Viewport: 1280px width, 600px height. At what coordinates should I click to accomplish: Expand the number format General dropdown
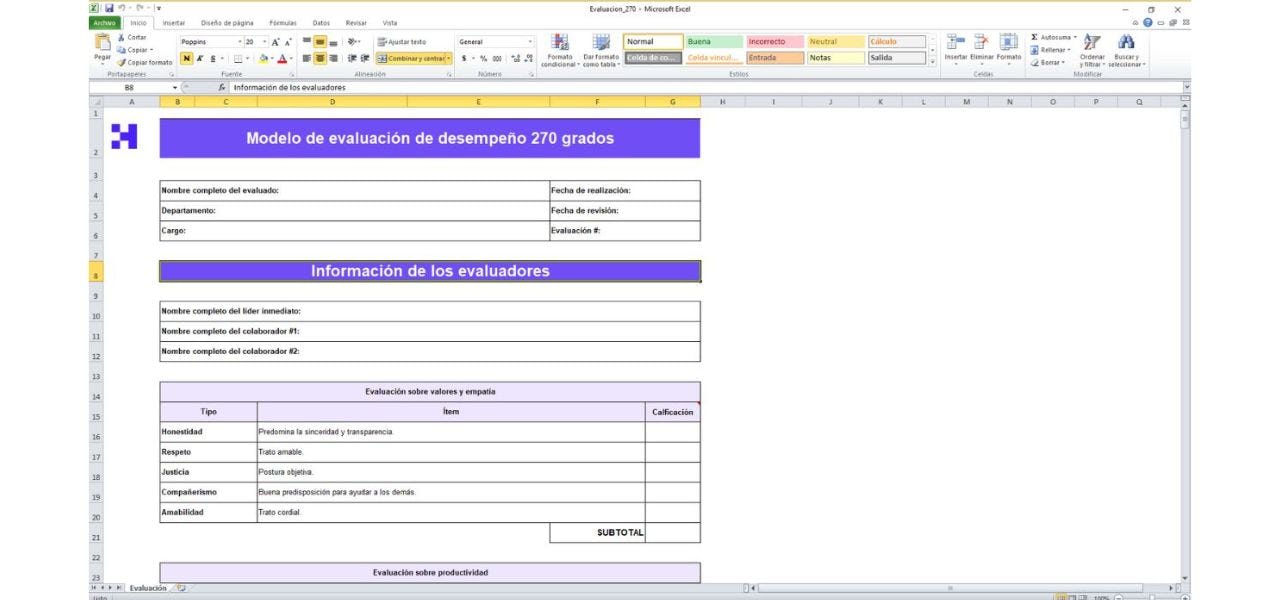530,42
